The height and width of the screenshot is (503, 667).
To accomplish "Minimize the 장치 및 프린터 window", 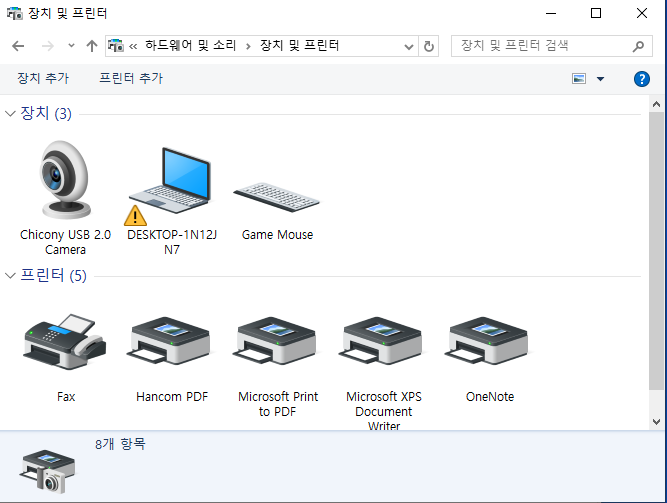I will pyautogui.click(x=551, y=13).
